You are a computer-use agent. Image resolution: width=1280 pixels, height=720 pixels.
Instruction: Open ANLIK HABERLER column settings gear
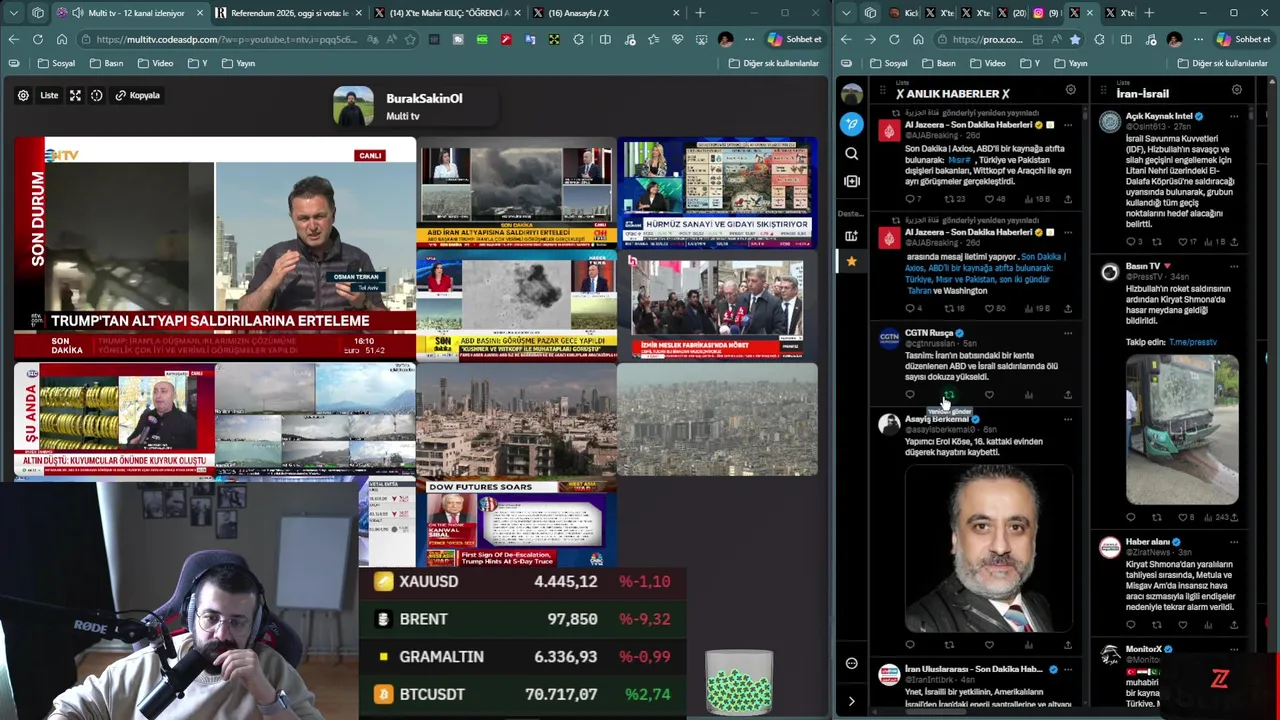point(1070,90)
